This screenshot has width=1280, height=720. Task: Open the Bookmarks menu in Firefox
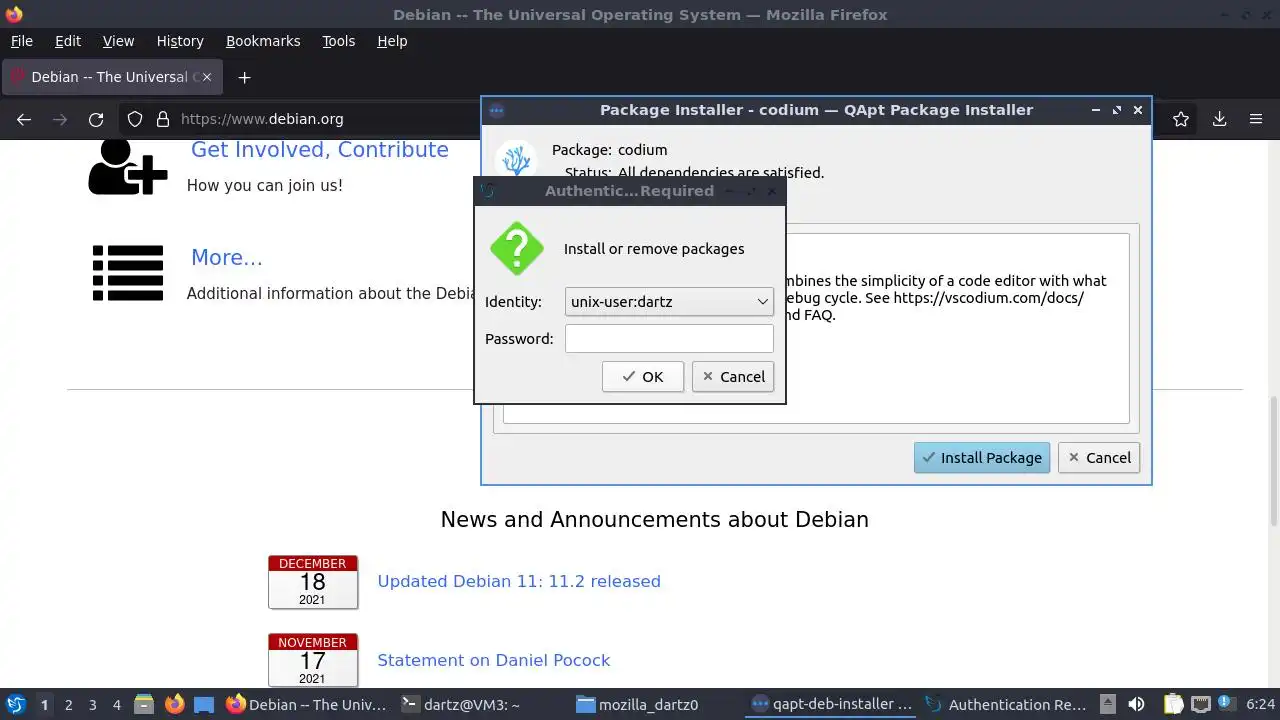click(263, 41)
